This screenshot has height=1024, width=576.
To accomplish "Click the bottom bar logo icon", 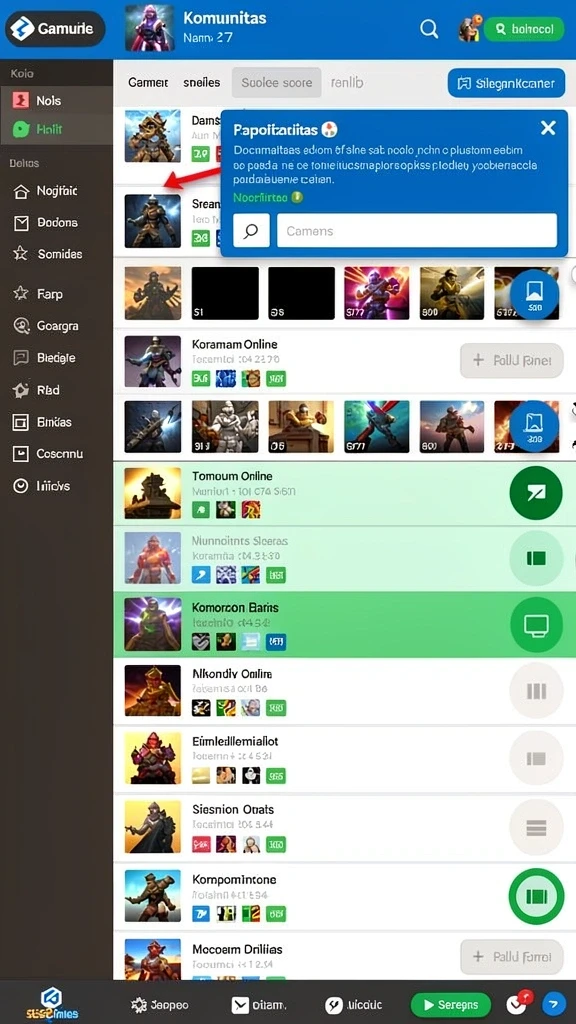I will [x=52, y=1003].
